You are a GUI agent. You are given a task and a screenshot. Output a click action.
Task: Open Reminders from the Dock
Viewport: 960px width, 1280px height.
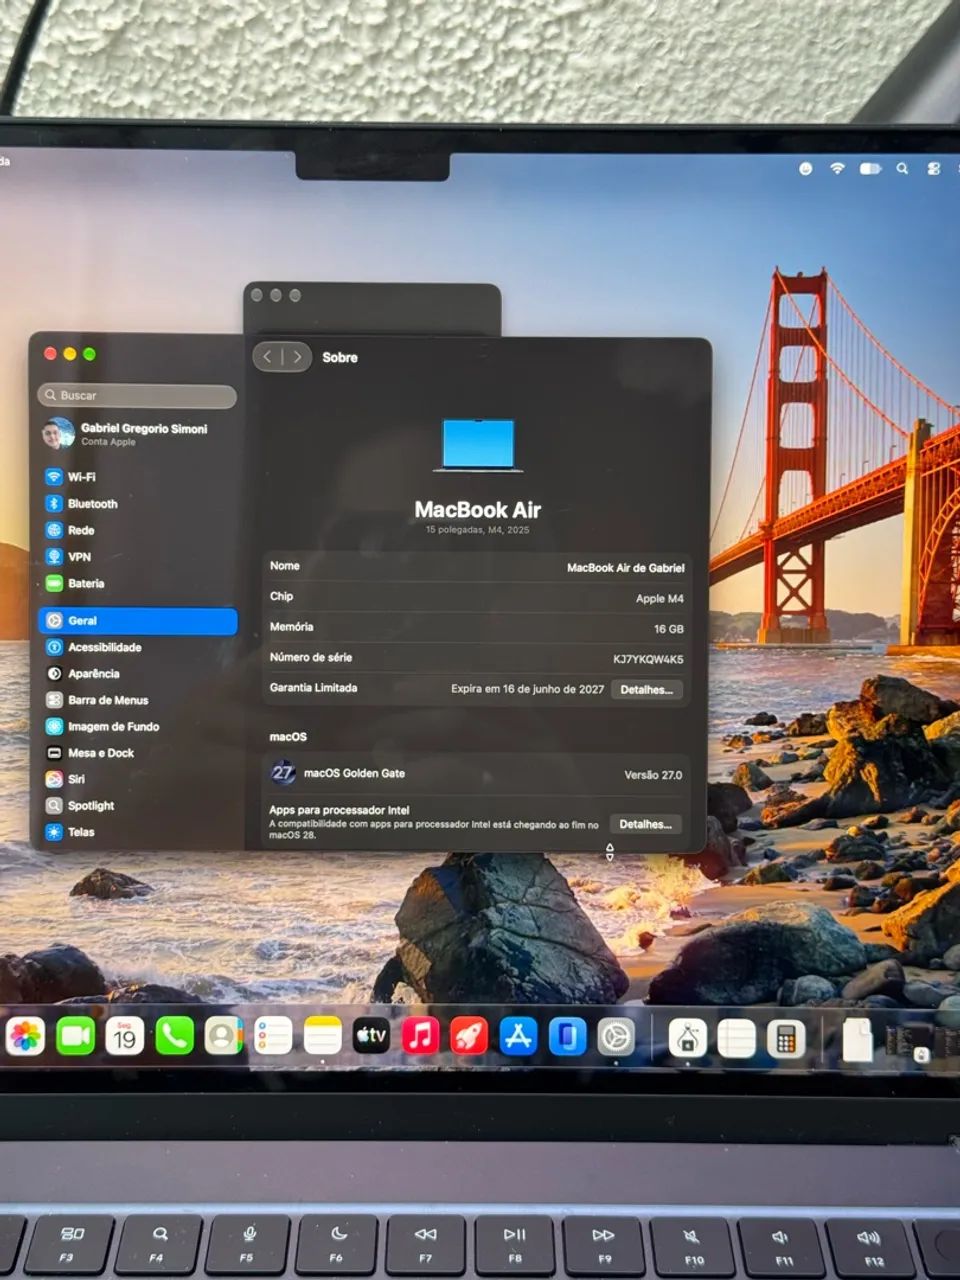(272, 1037)
